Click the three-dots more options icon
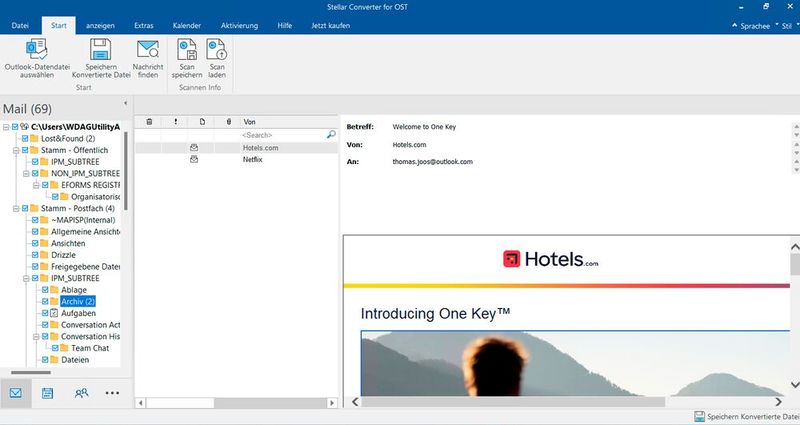Image resolution: width=800 pixels, height=425 pixels. pos(112,393)
